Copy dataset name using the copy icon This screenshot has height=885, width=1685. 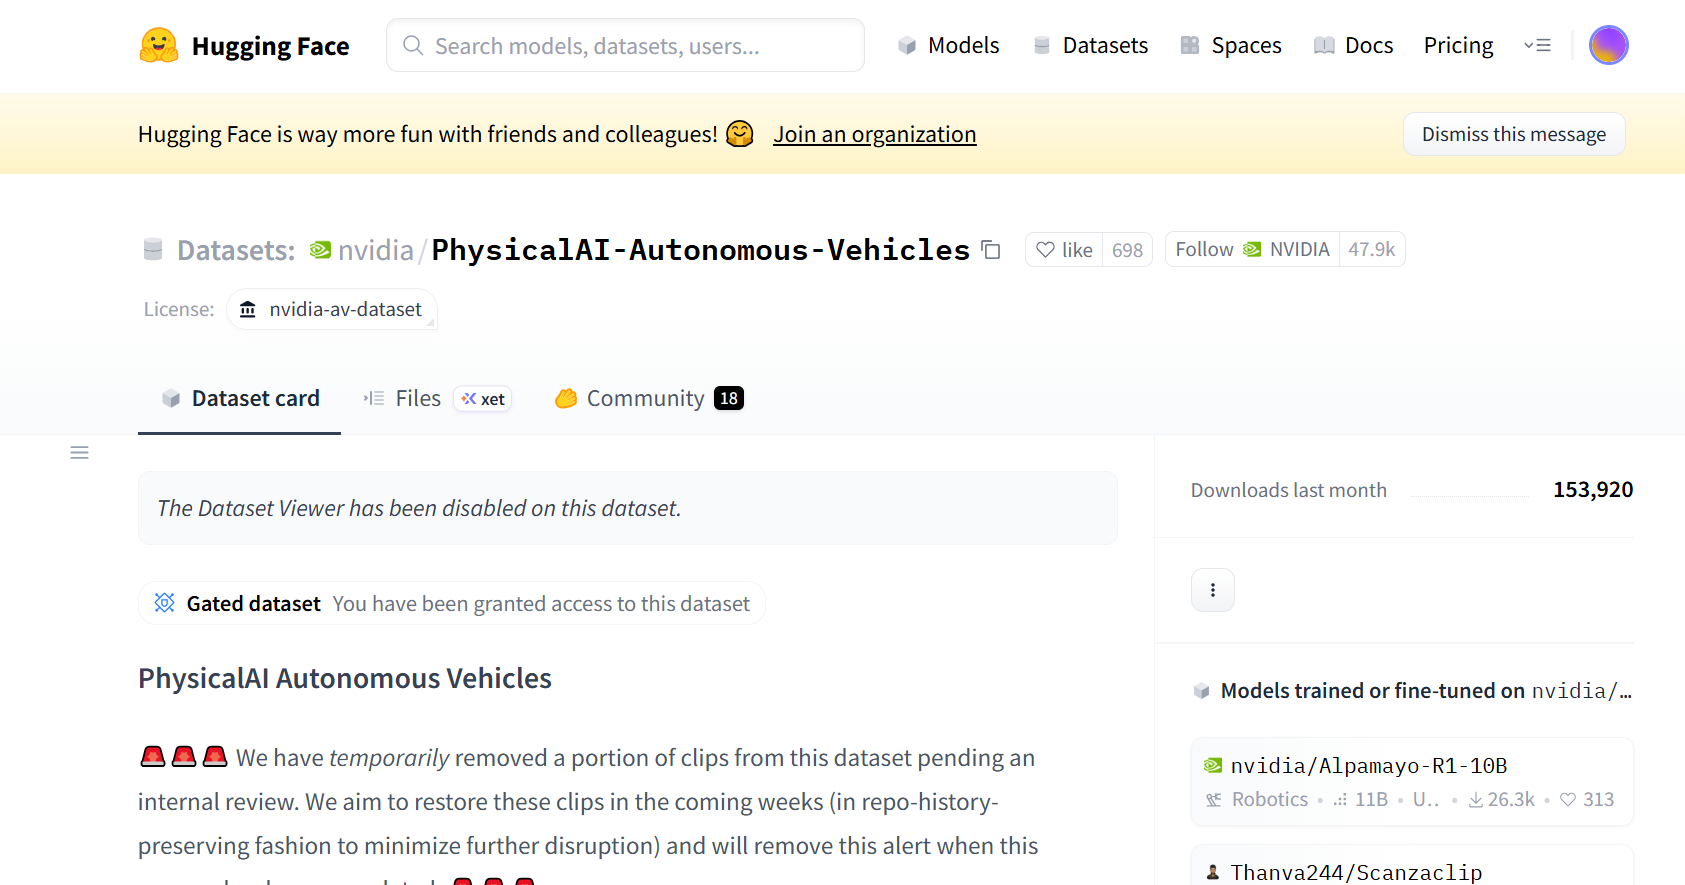991,250
